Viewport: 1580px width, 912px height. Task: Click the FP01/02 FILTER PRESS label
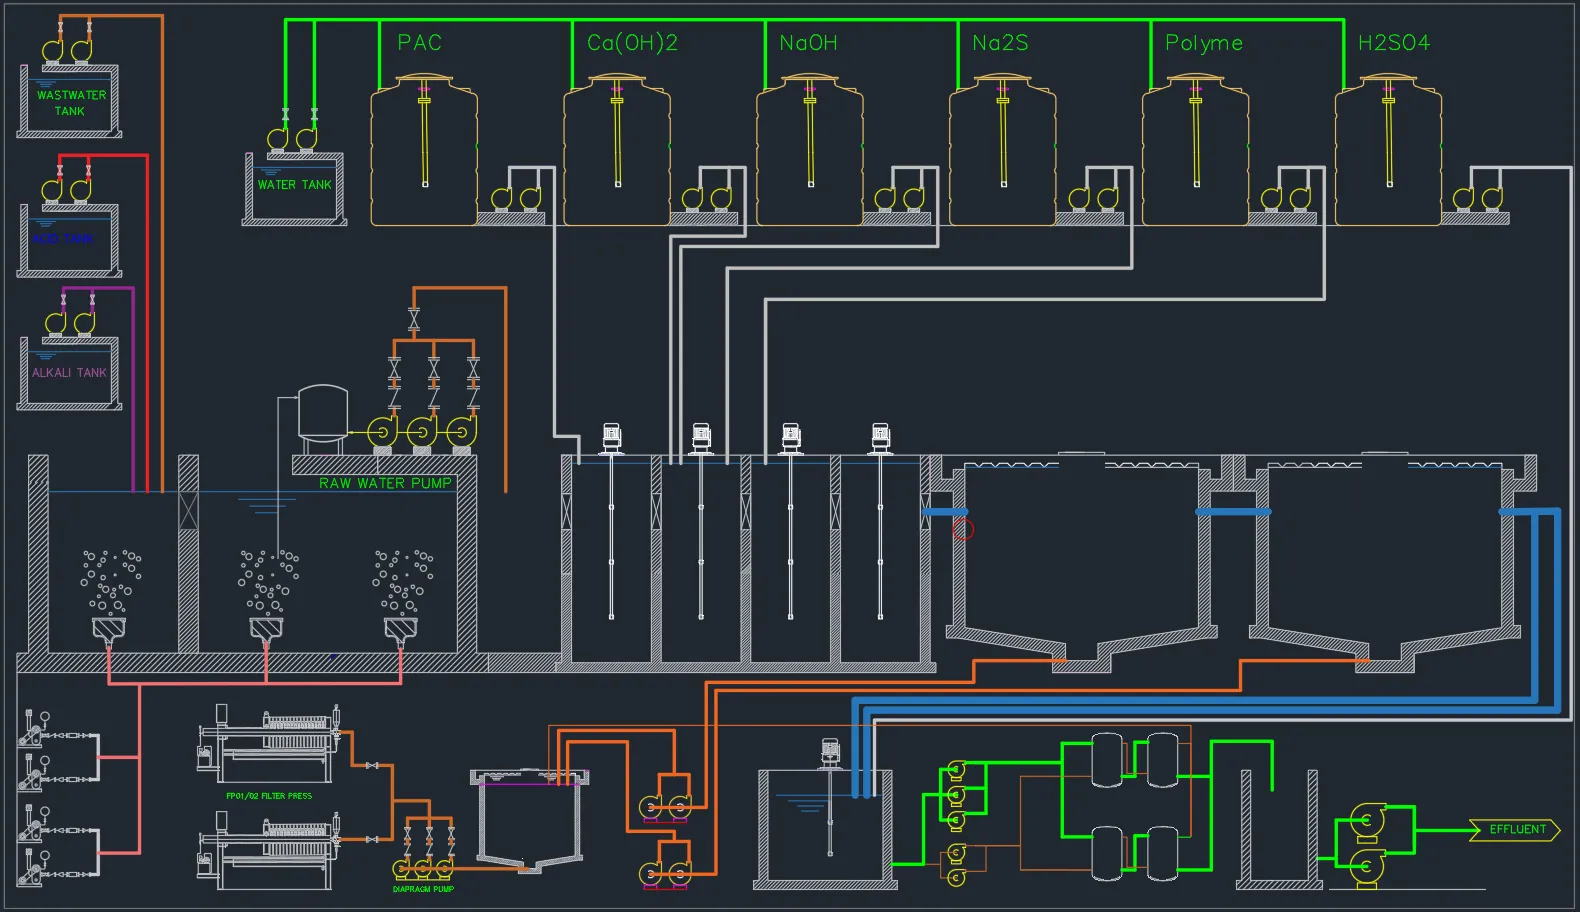click(x=269, y=796)
